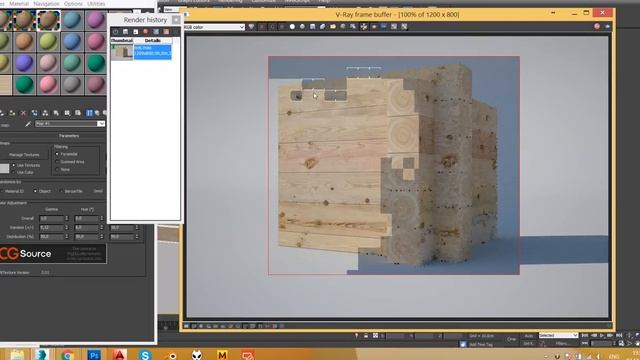Select the Summed Area filtering radio button

(57, 162)
